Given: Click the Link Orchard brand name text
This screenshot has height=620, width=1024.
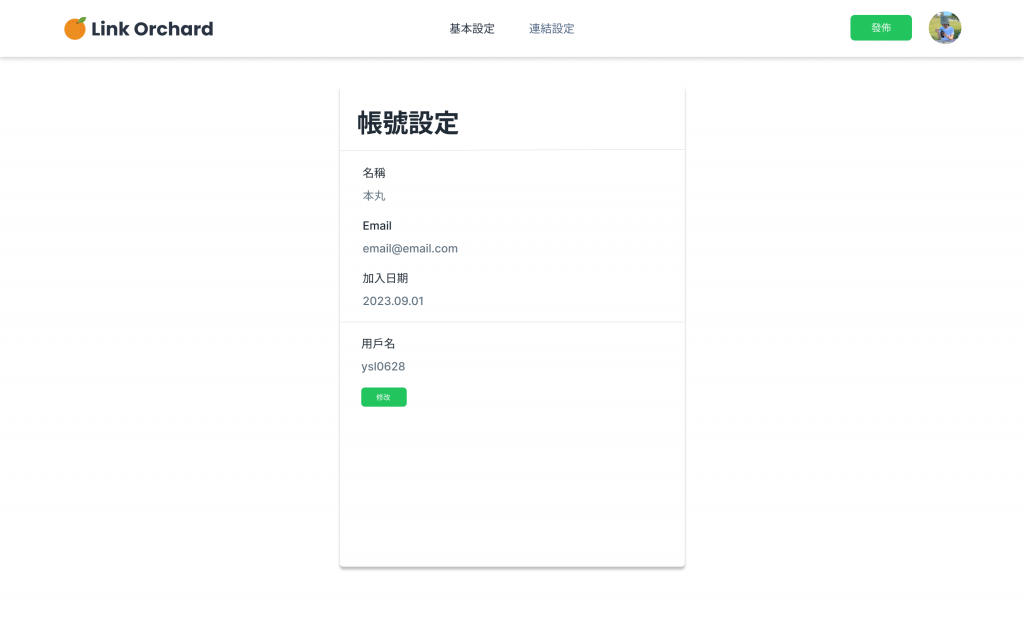Looking at the screenshot, I should click(152, 29).
